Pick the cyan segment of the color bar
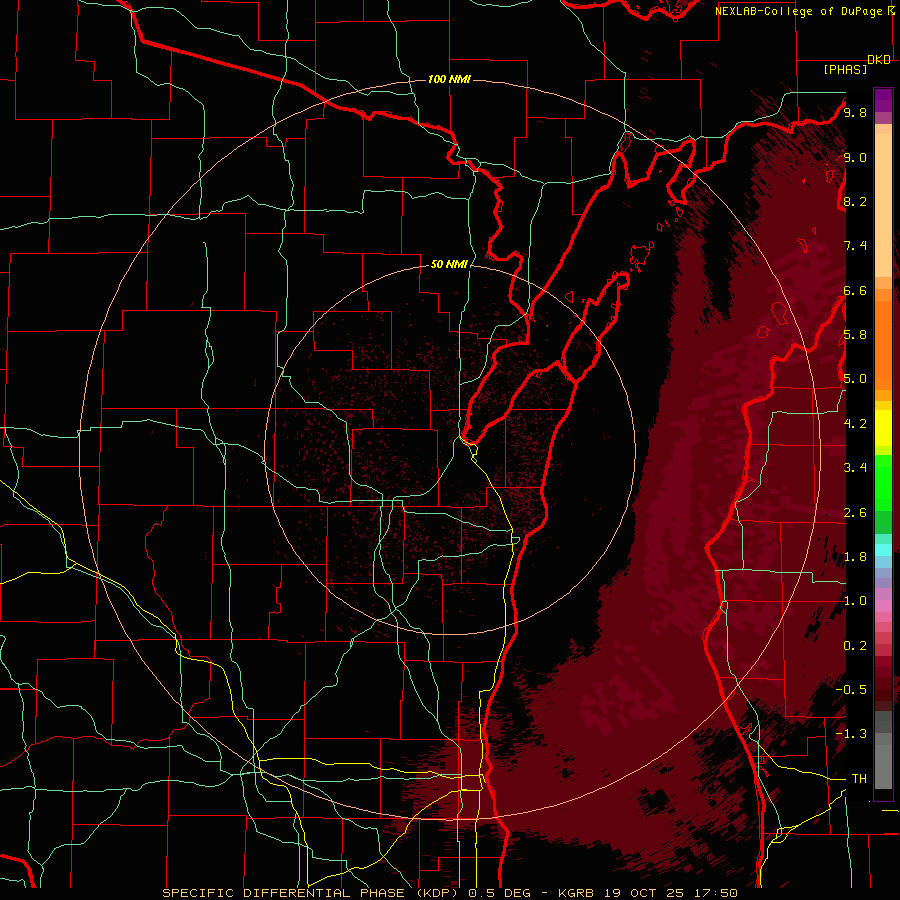 tap(883, 550)
